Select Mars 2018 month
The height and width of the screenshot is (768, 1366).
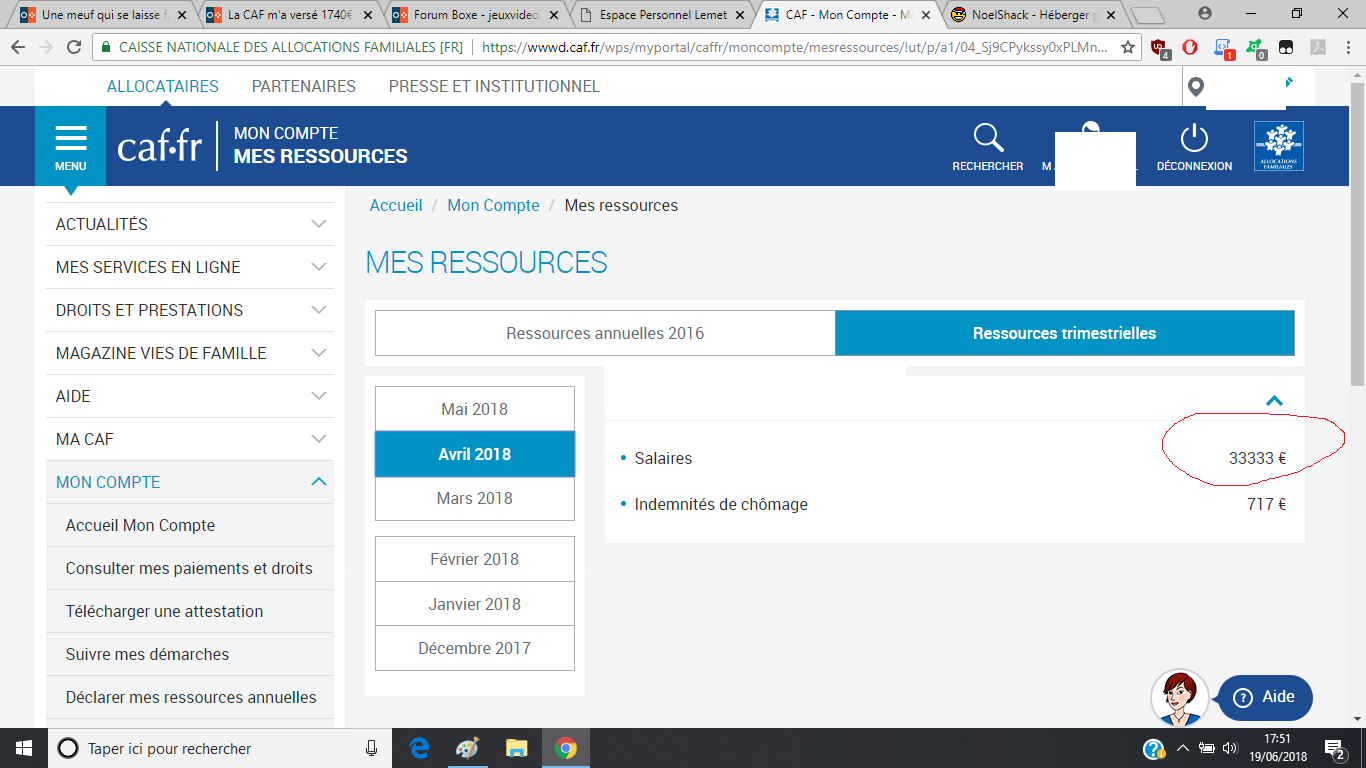tap(475, 498)
